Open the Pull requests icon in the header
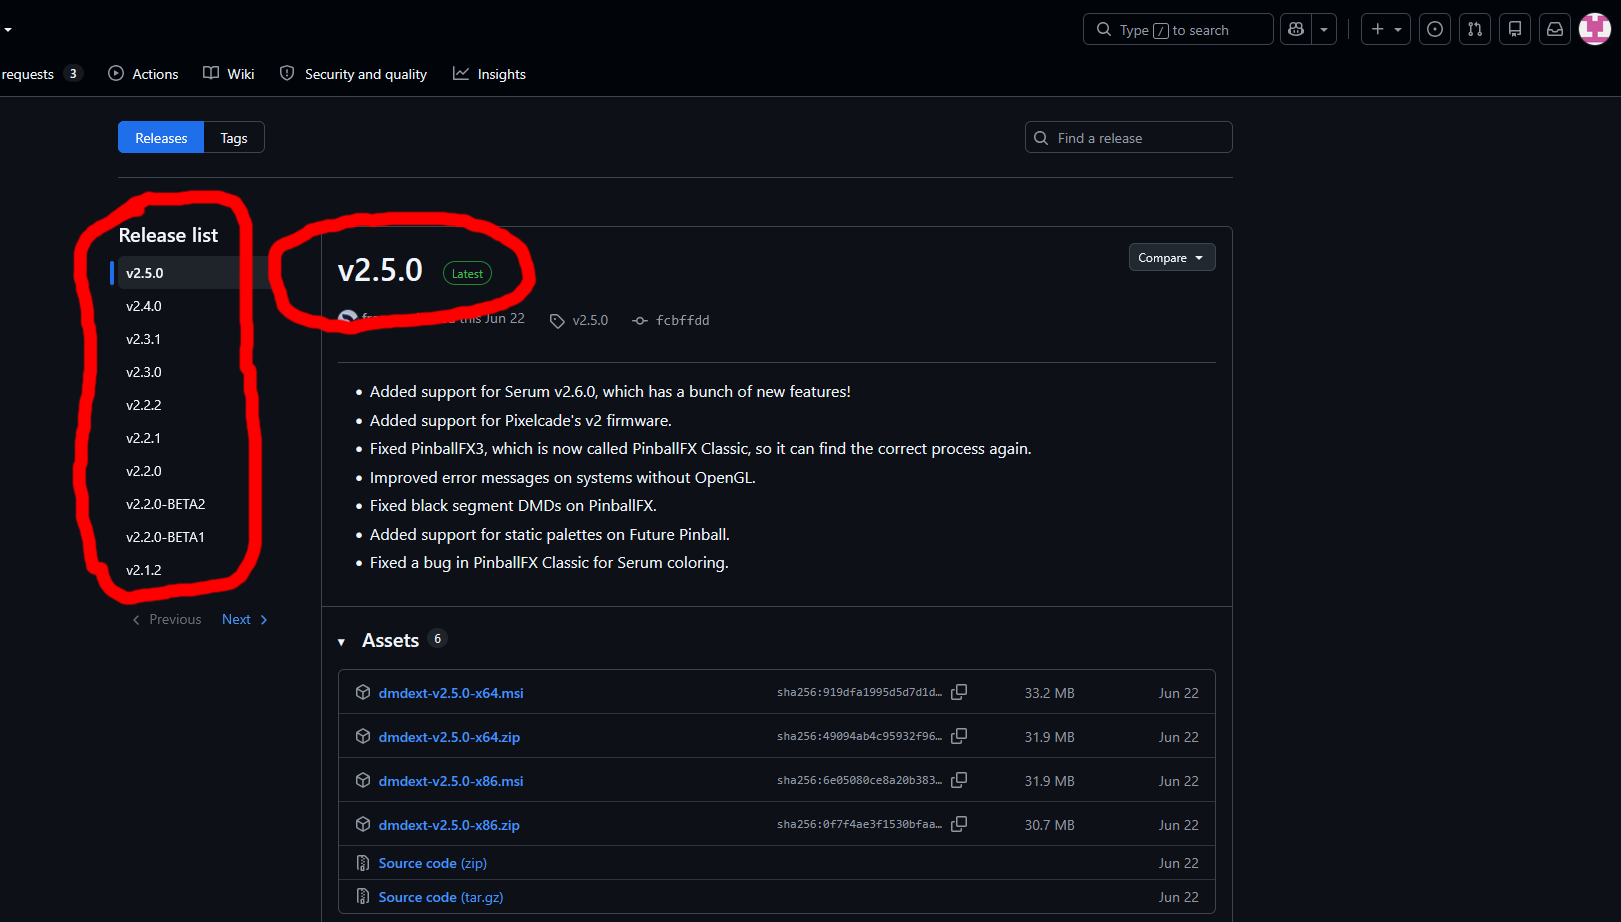 (x=1475, y=30)
